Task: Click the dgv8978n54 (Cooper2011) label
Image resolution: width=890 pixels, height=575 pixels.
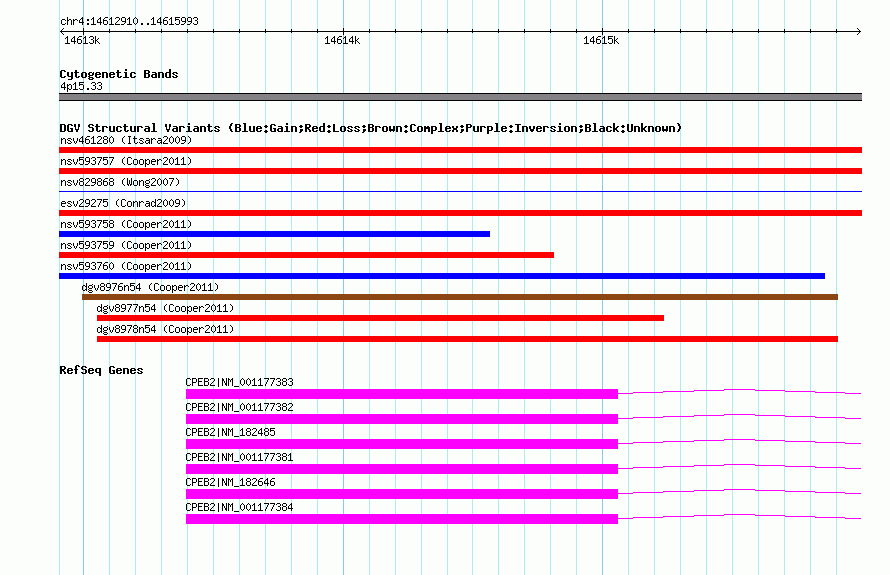Action: [165, 329]
